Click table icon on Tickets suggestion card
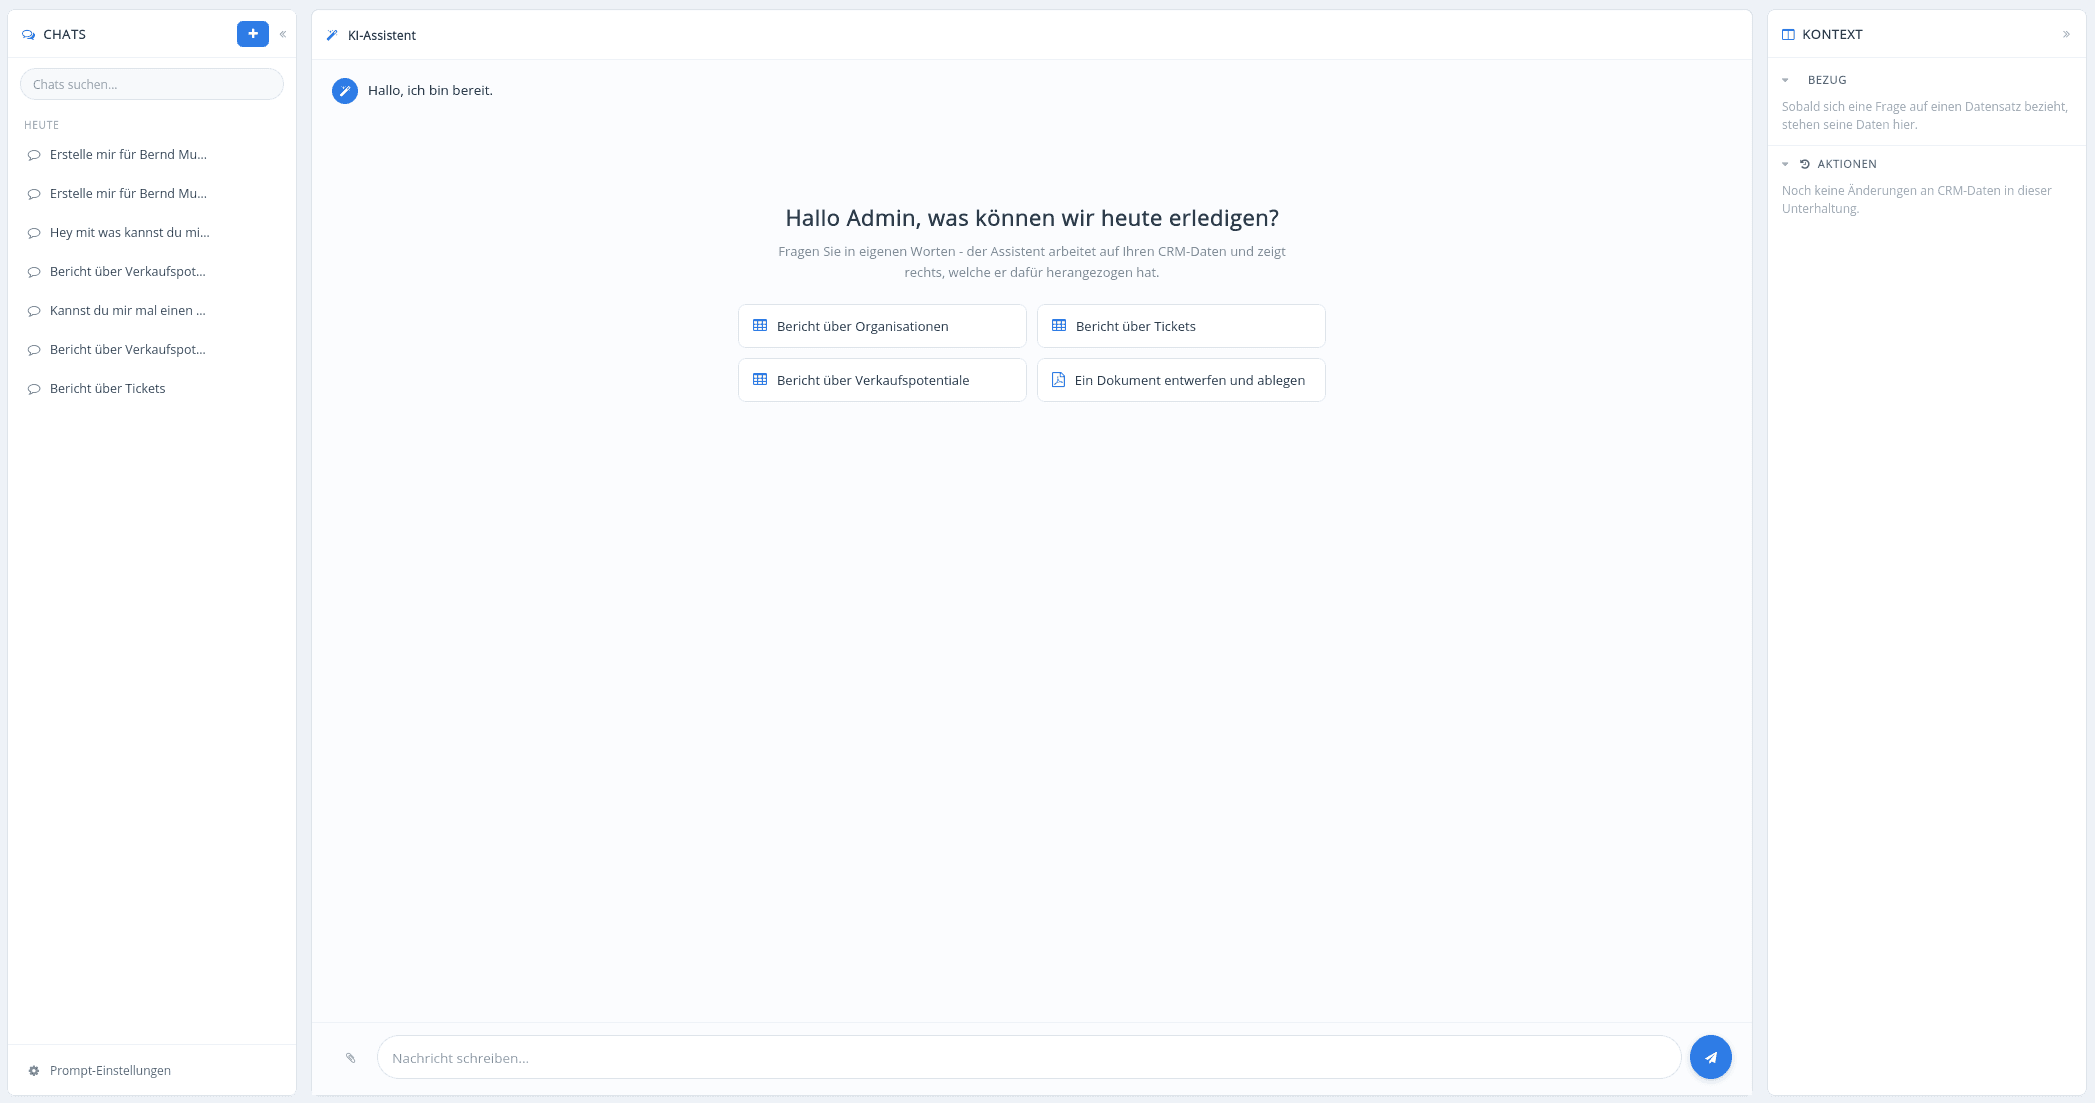Image resolution: width=2095 pixels, height=1103 pixels. pos(1059,326)
